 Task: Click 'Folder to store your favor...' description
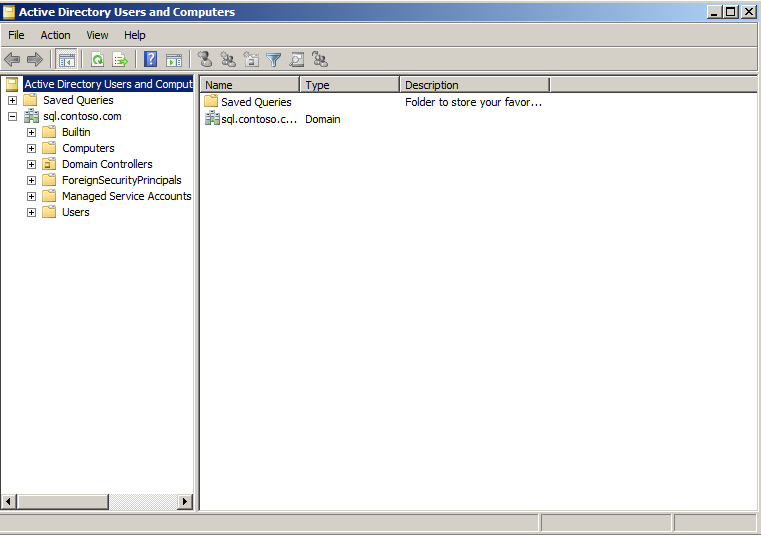point(474,102)
